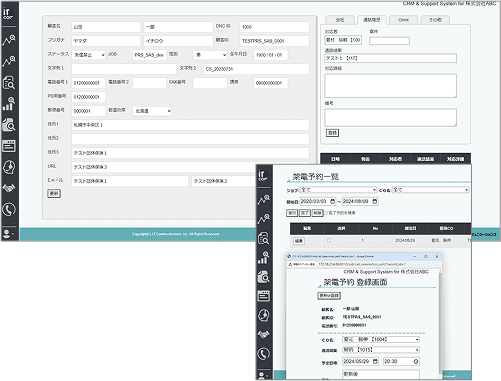Click the 完了 button in 架電予約一覧
The image size is (501, 381).
[305, 213]
